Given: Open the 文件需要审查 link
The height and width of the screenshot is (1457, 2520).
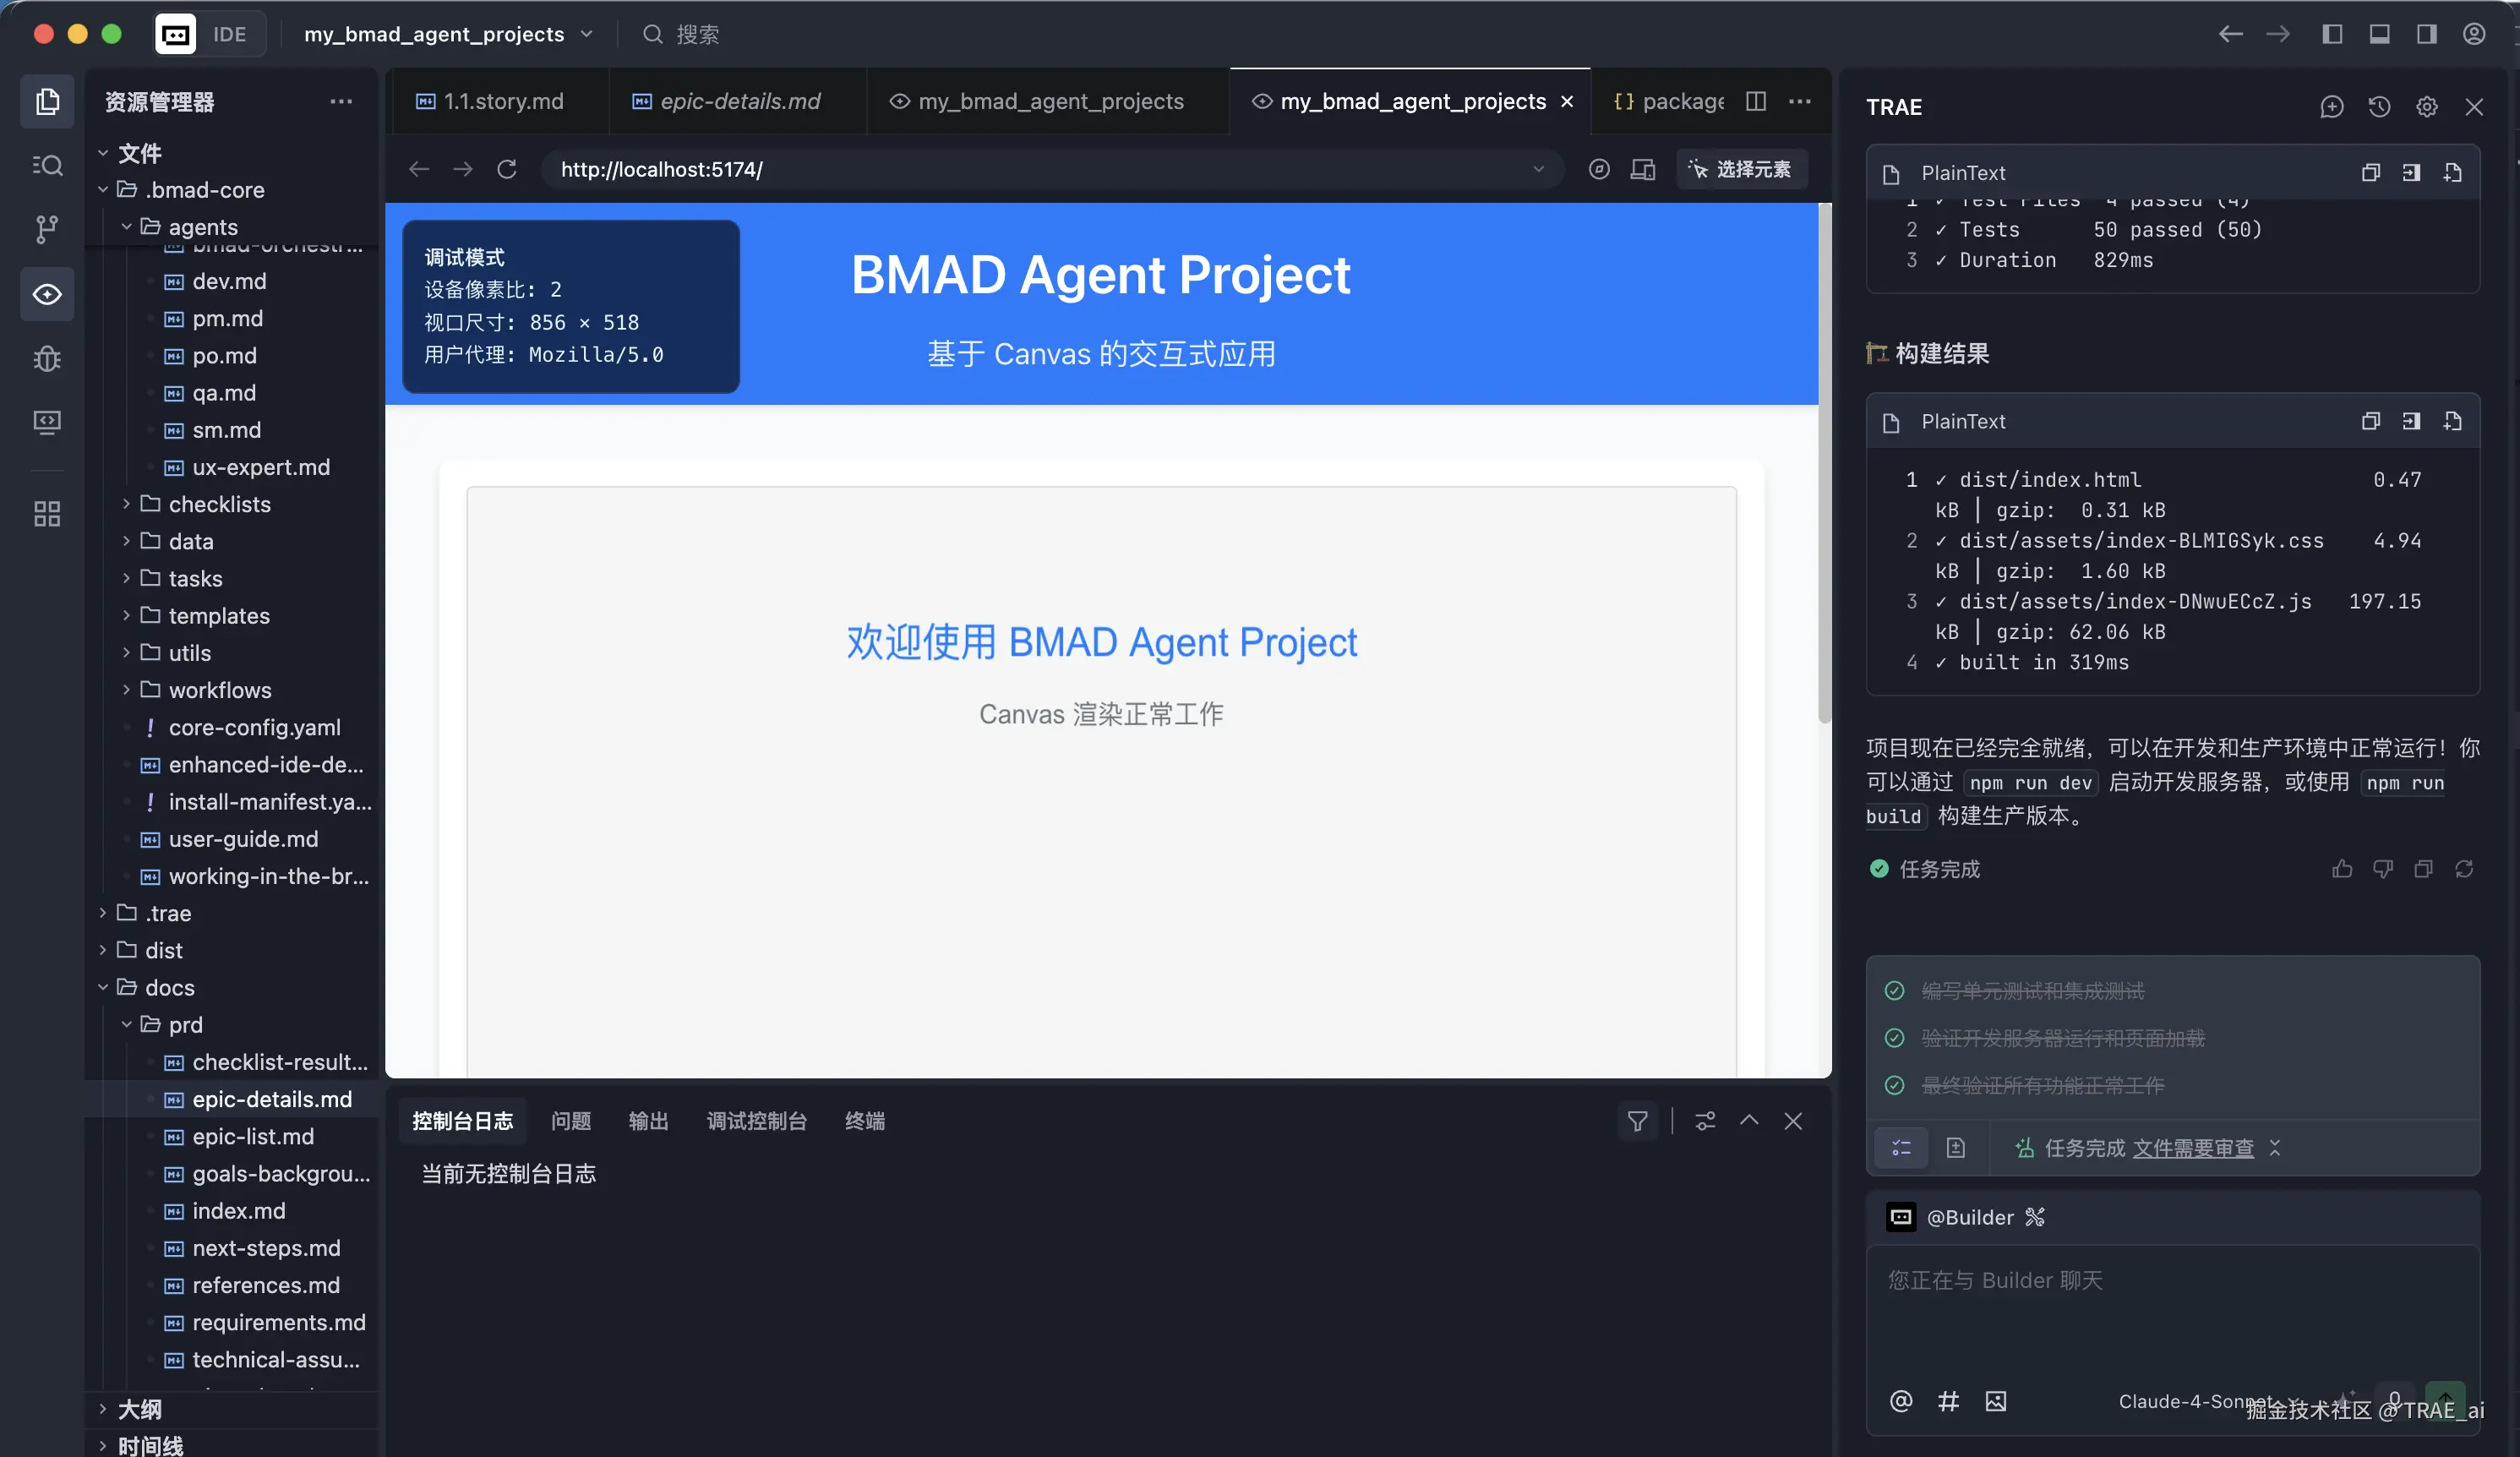Looking at the screenshot, I should tap(2193, 1148).
